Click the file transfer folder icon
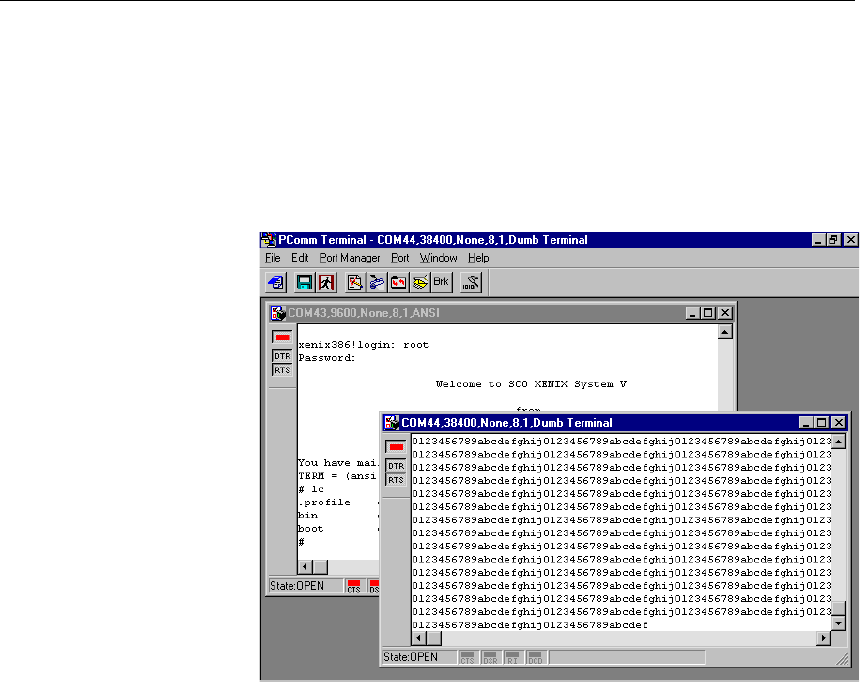The height and width of the screenshot is (682, 860). 398,283
